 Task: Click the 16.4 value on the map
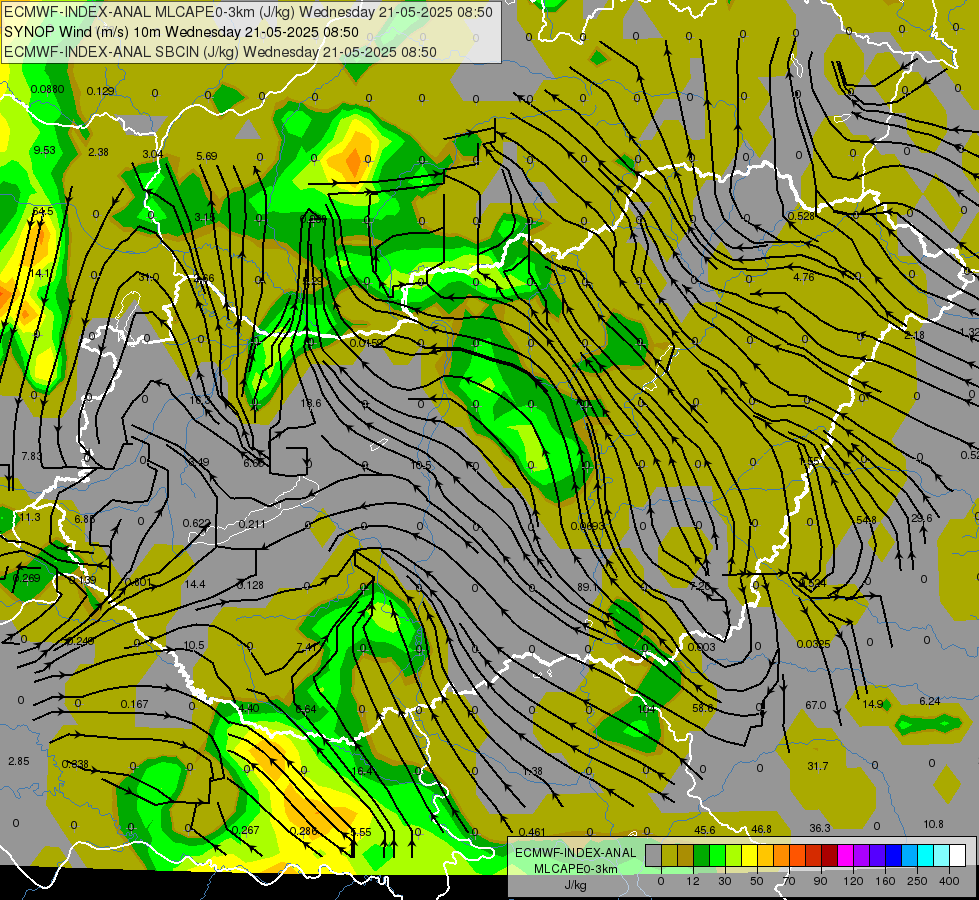click(362, 771)
